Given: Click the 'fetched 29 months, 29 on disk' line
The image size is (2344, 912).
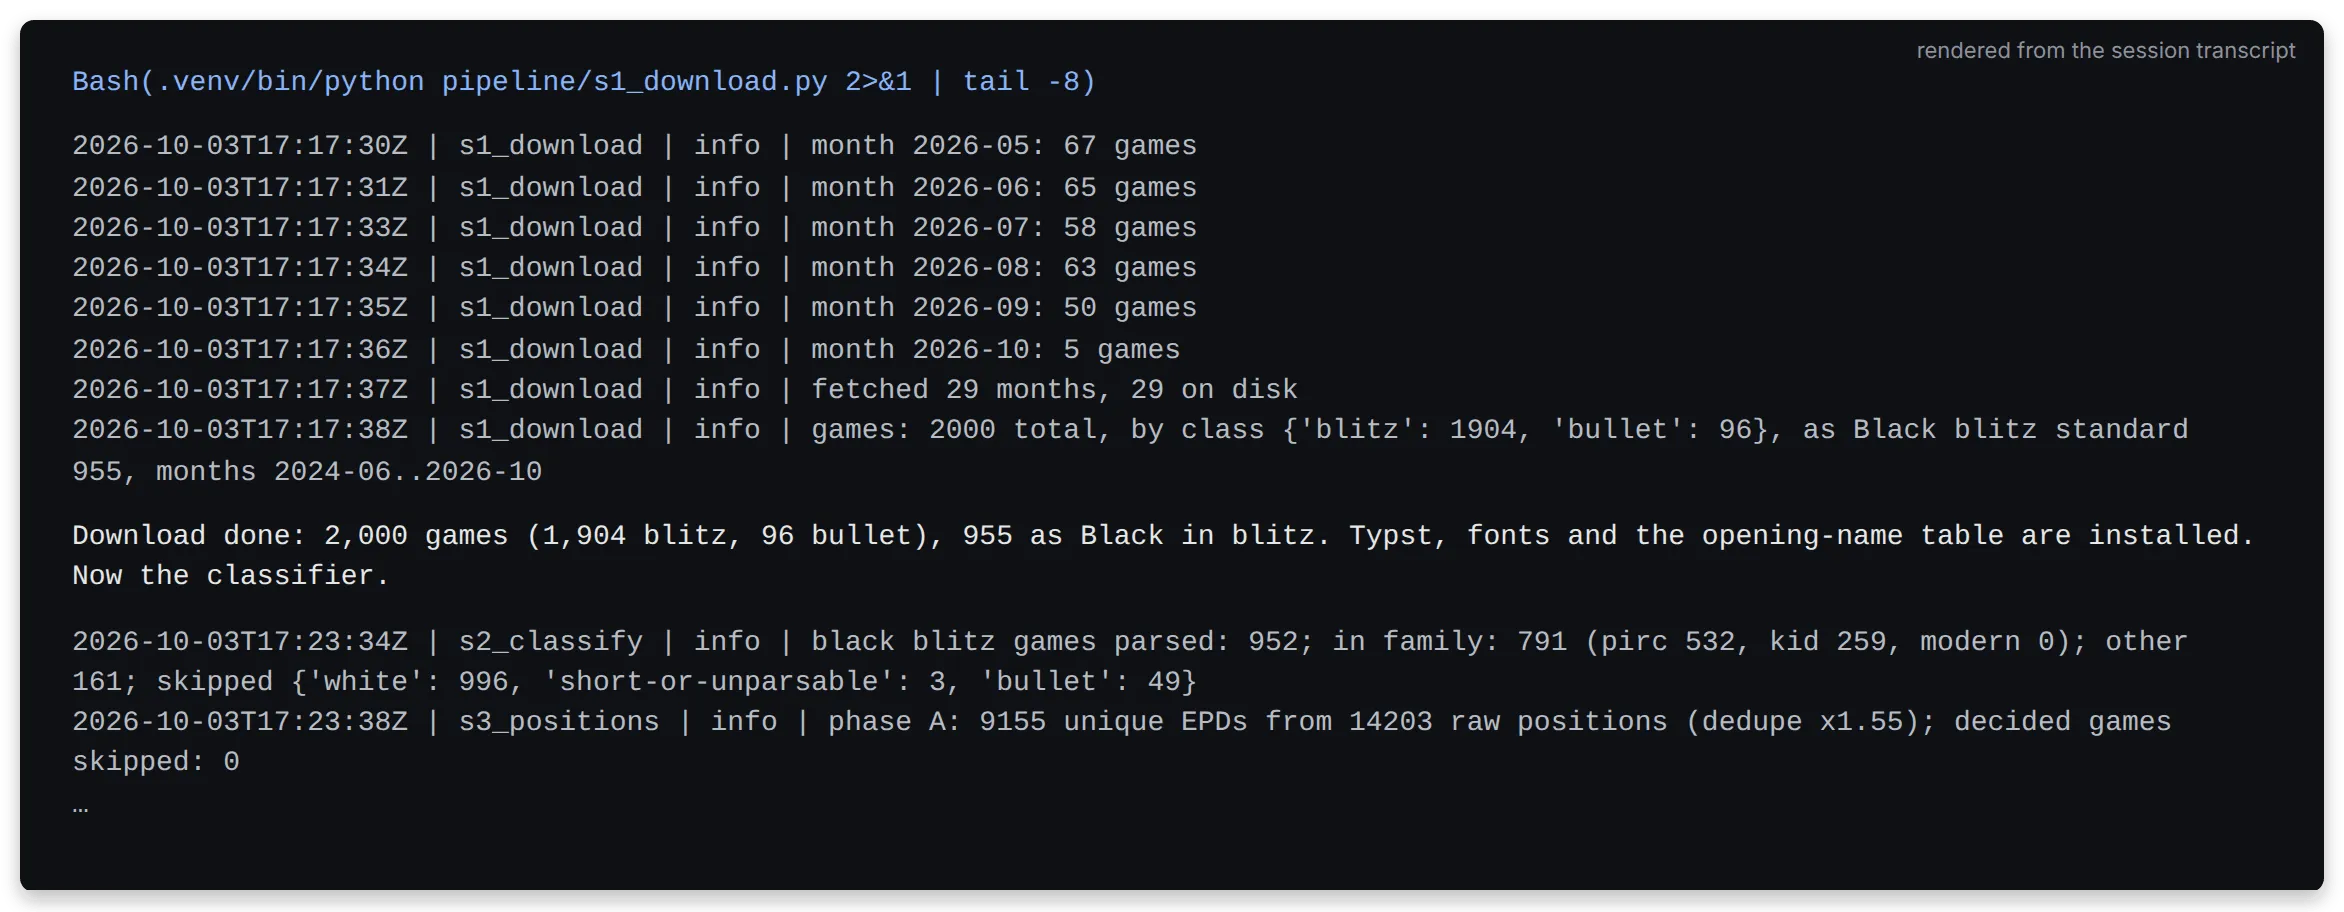Looking at the screenshot, I should [x=685, y=390].
